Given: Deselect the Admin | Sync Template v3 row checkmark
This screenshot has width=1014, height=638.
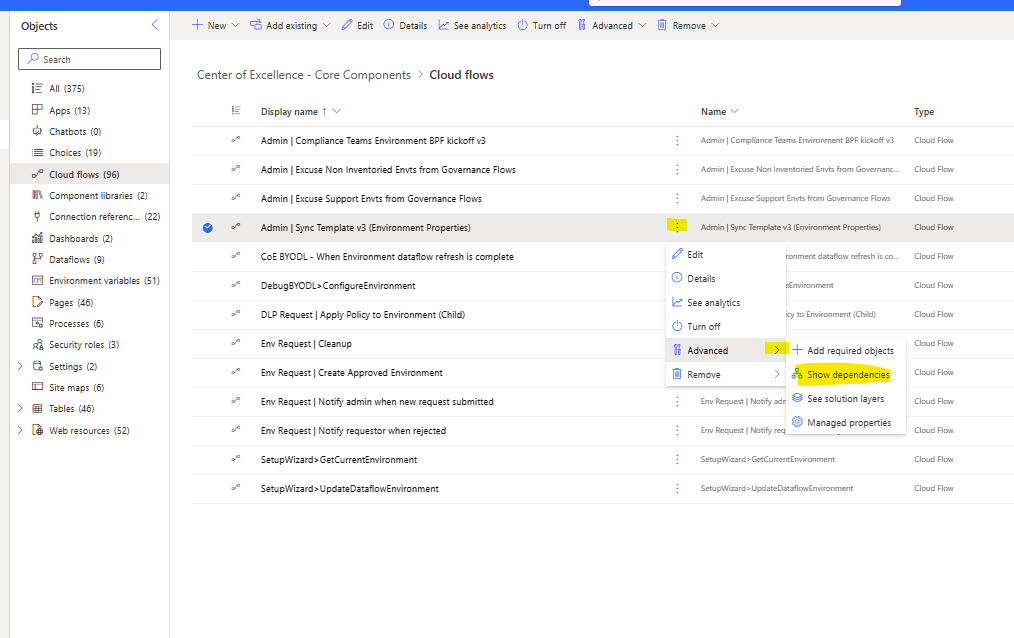Looking at the screenshot, I should click(x=208, y=227).
